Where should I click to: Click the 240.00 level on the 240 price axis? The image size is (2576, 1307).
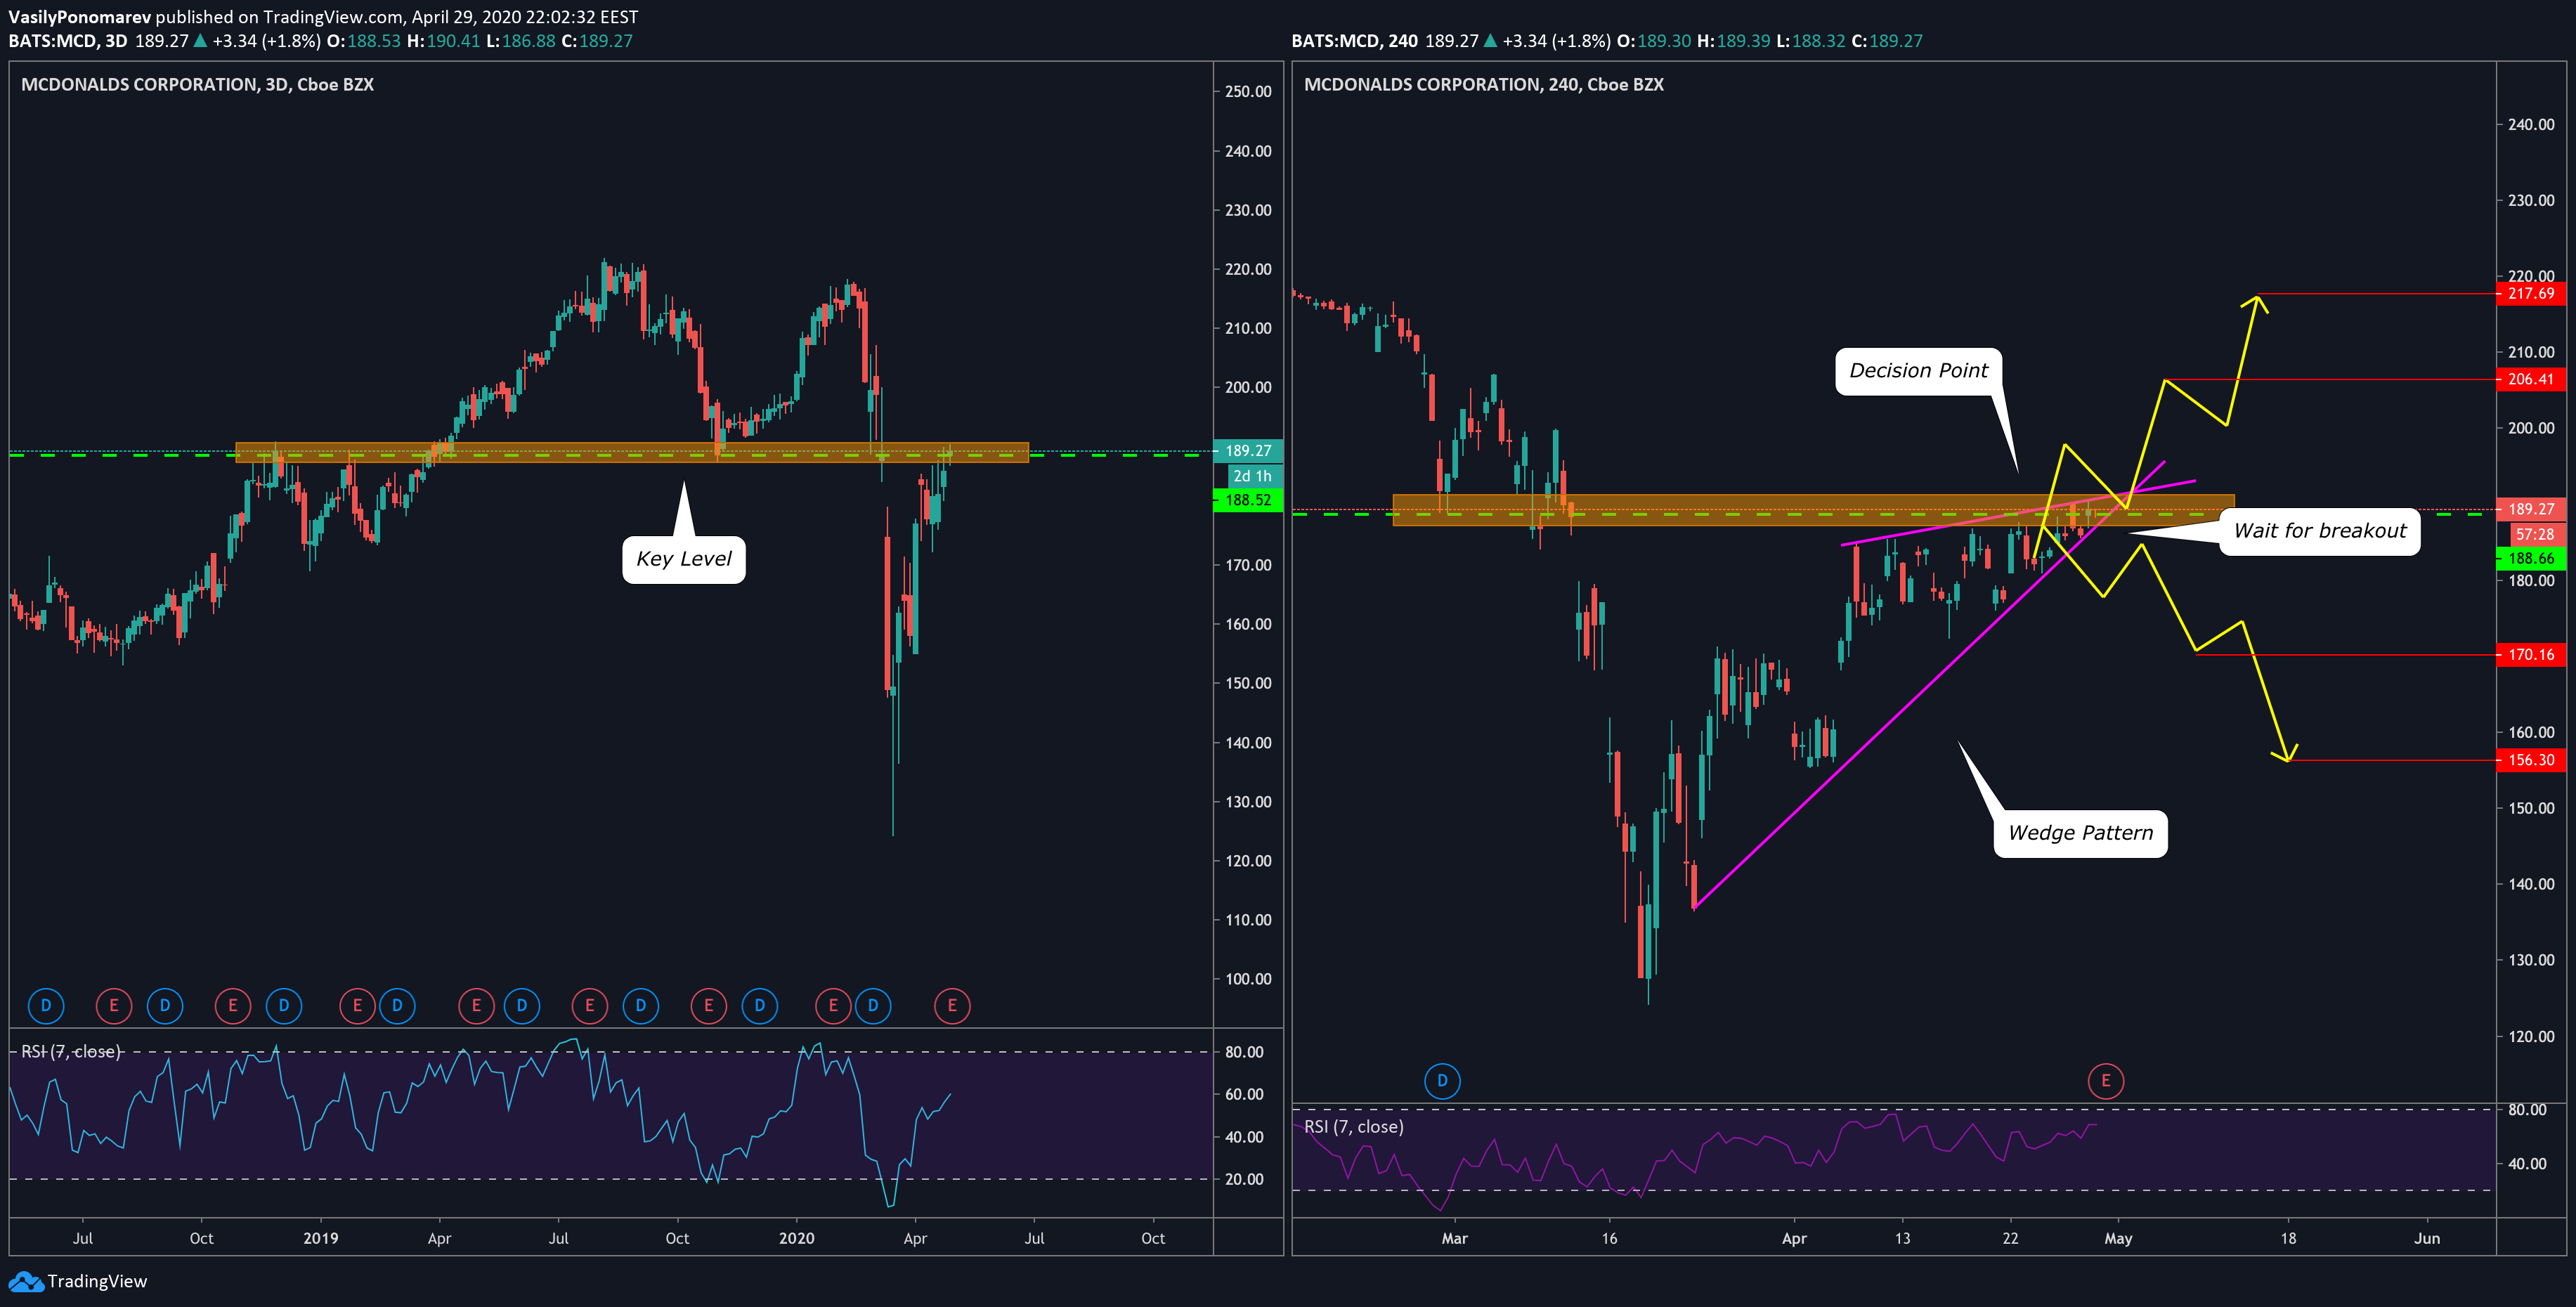2531,125
